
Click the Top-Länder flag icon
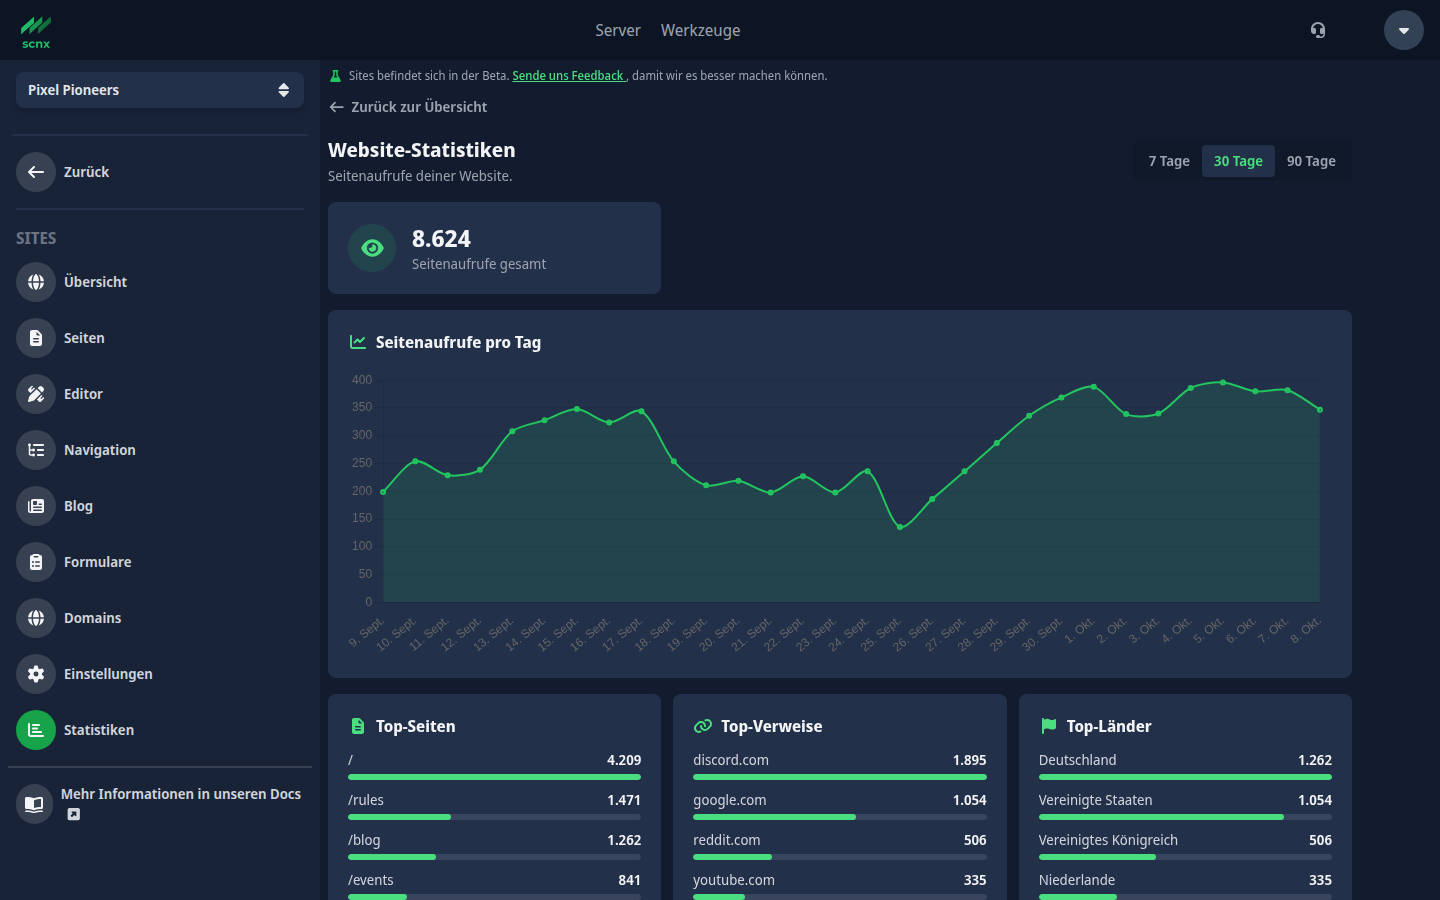(x=1048, y=726)
